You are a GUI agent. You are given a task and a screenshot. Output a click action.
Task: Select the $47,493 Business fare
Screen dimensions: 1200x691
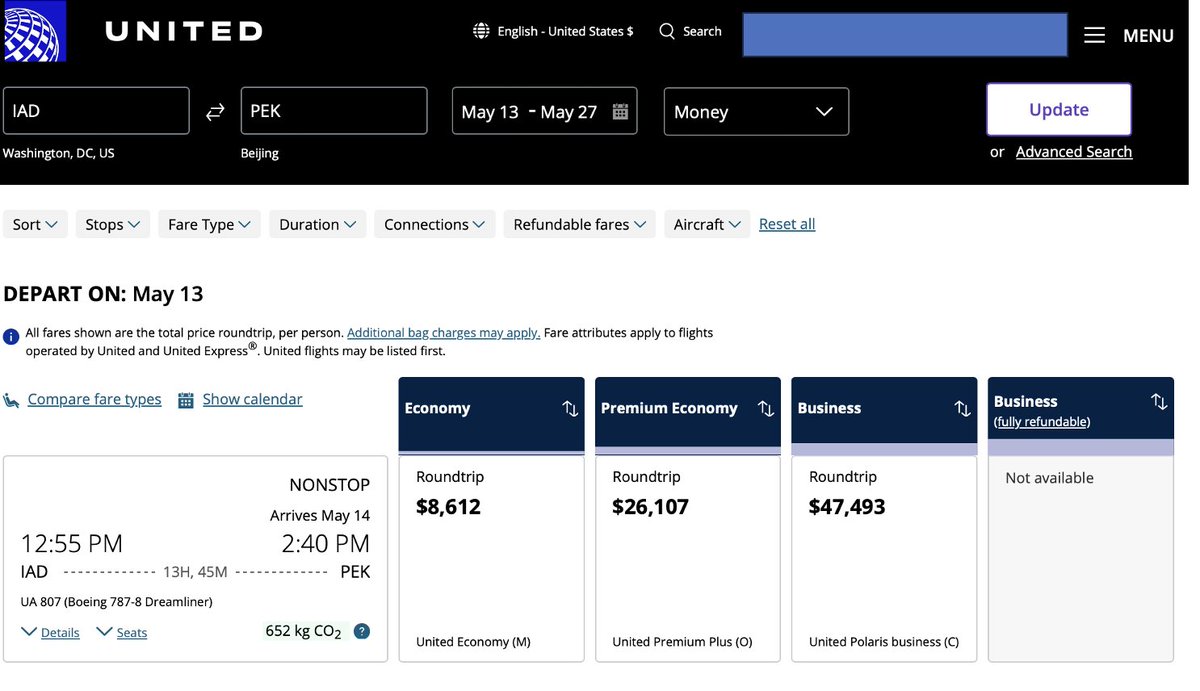(884, 559)
